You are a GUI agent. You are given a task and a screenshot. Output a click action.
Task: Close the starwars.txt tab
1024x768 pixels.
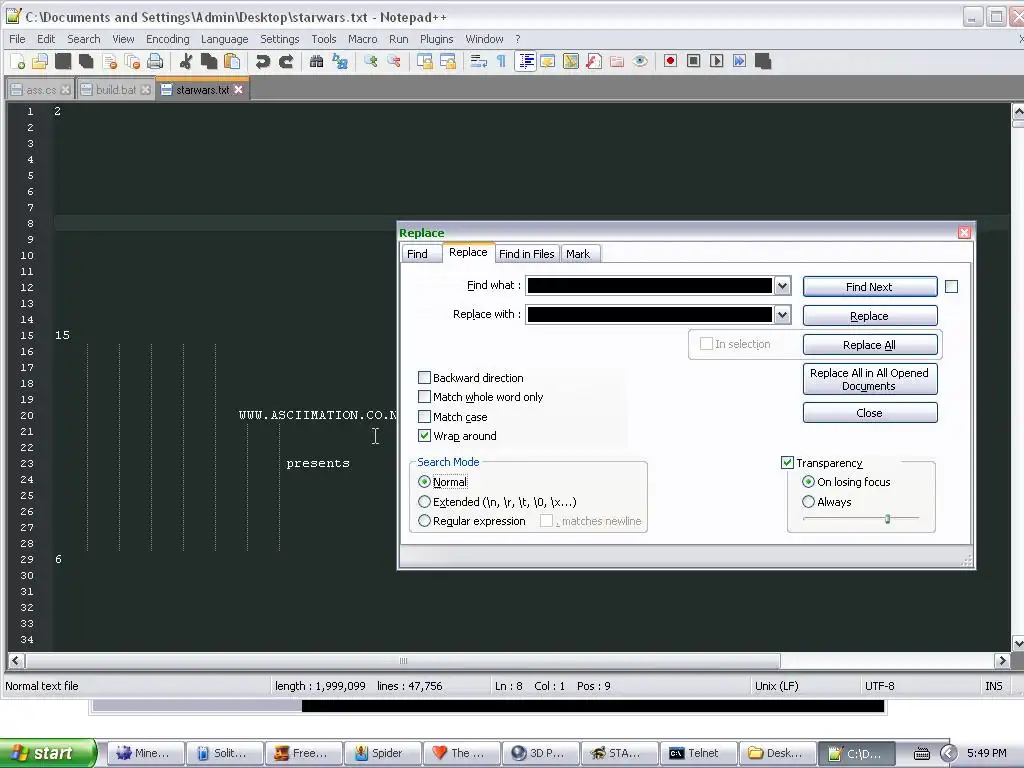click(238, 89)
